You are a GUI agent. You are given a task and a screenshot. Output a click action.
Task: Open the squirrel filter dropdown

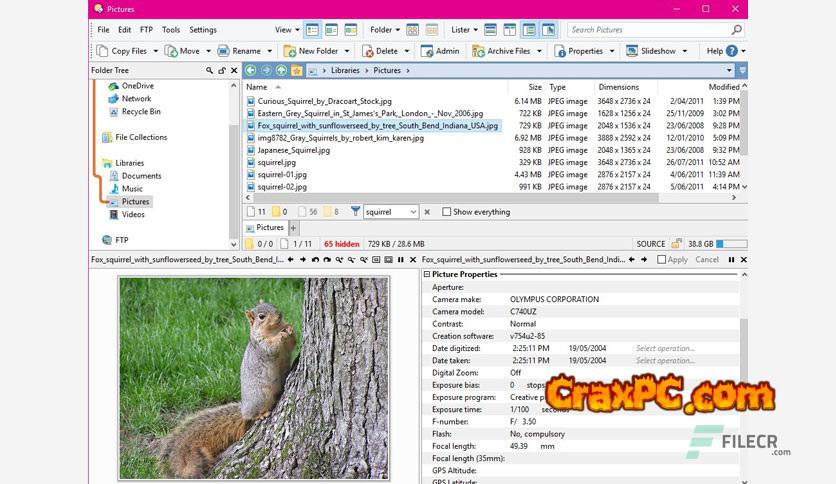tap(412, 212)
